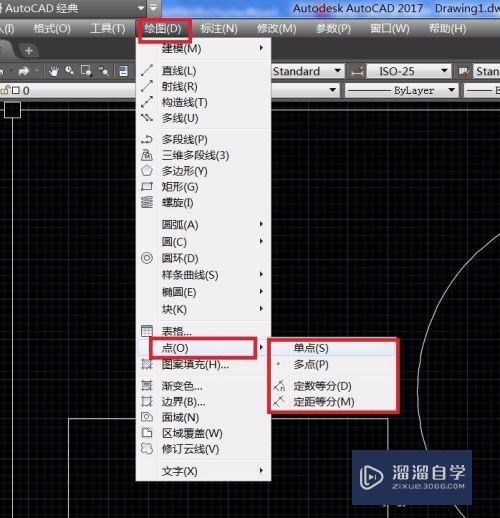This screenshot has width=500, height=518.
Task: Pick the Boundary (边界) icon
Action: coord(147,401)
